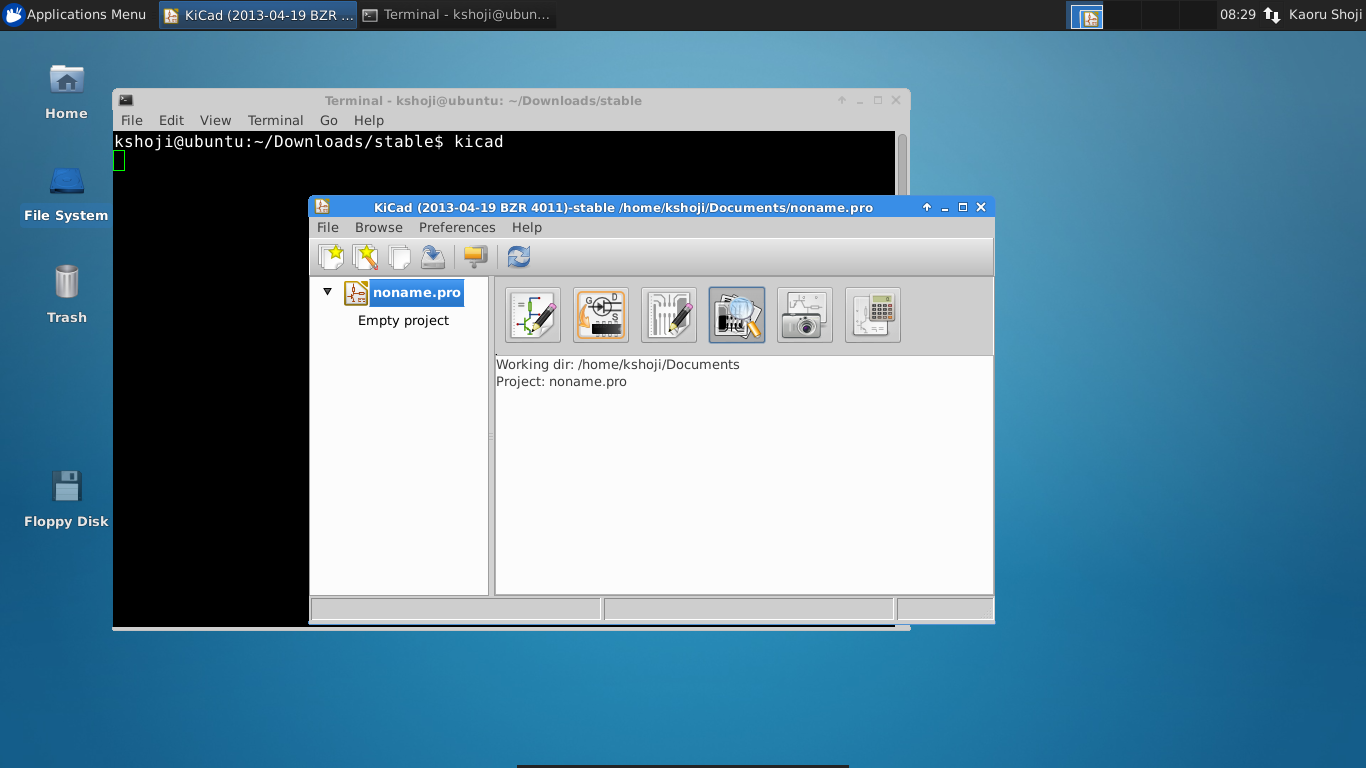Open the KiCad Help menu

click(x=527, y=227)
